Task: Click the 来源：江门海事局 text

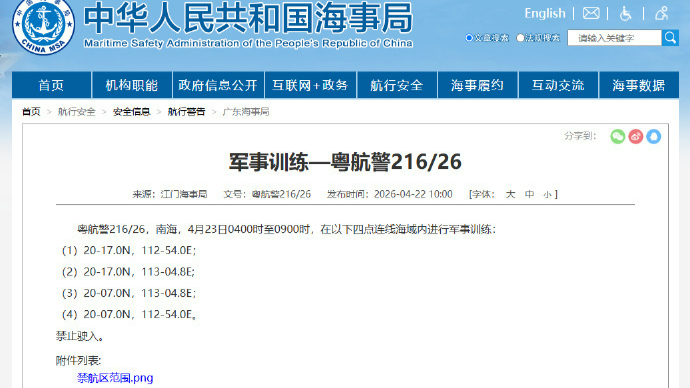Action: (170, 194)
